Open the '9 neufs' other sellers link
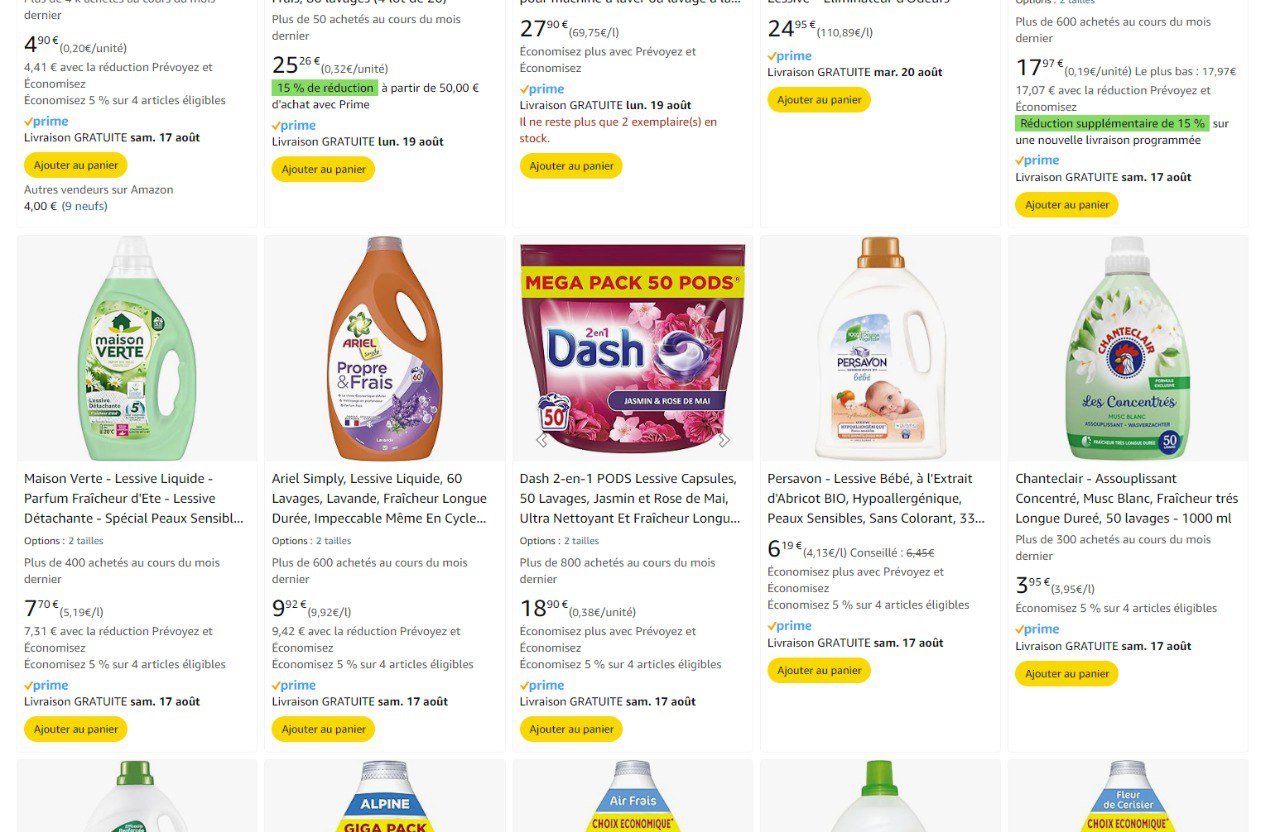 [85, 206]
